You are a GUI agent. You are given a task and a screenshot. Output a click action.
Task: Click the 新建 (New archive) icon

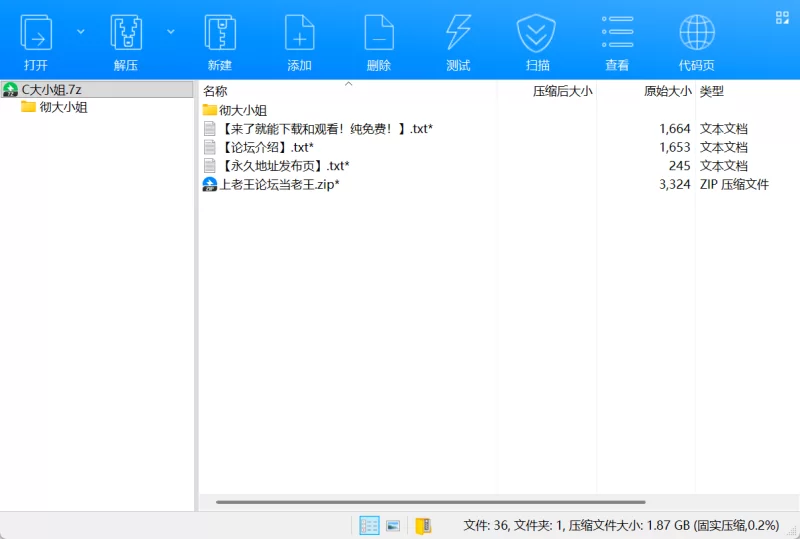220,33
